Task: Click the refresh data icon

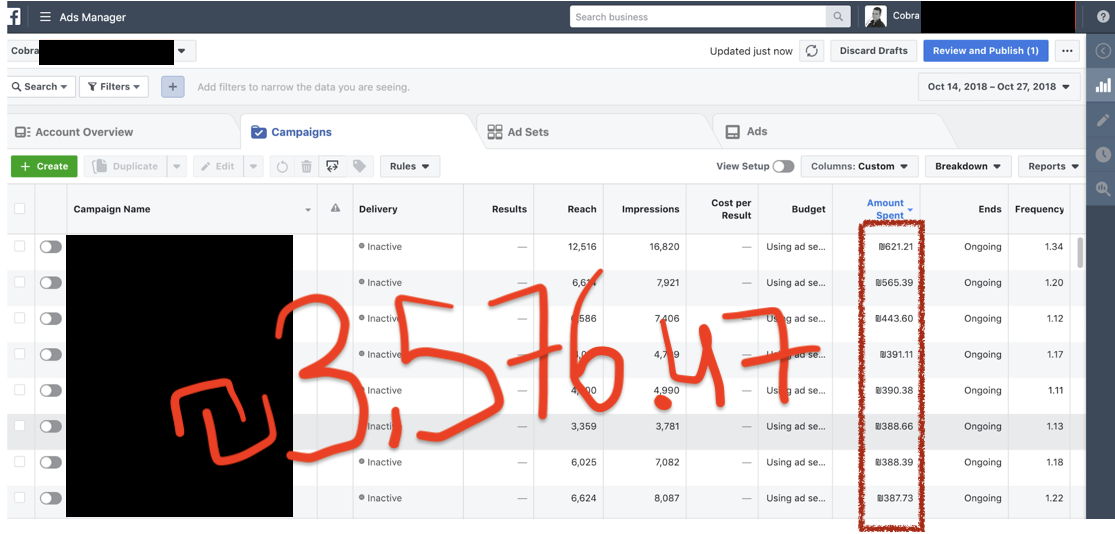Action: coord(812,51)
